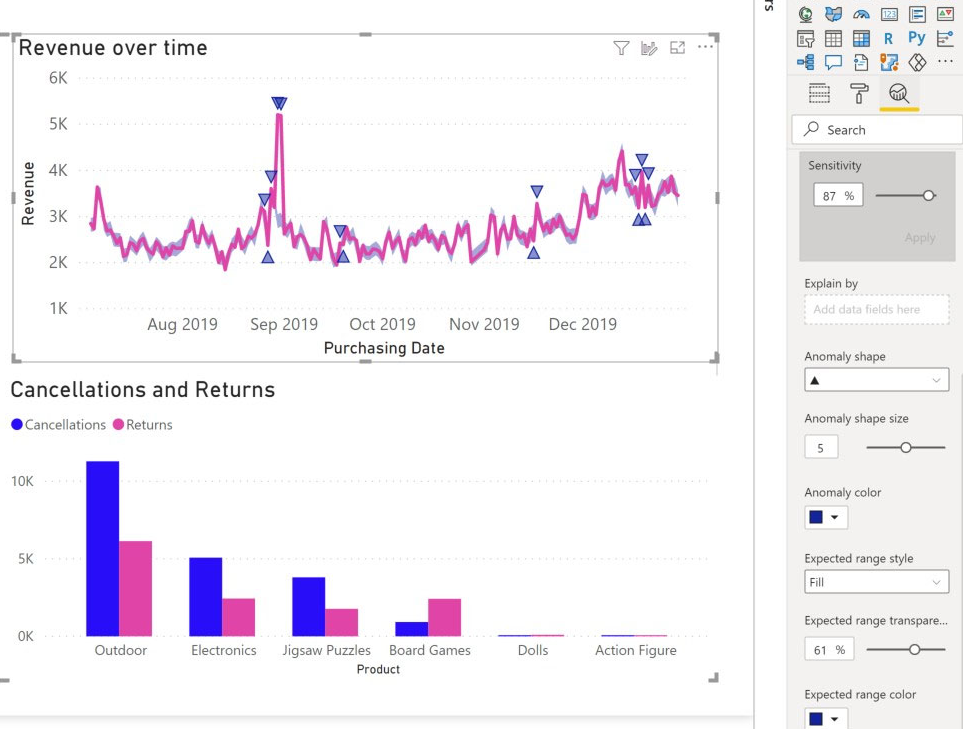The width and height of the screenshot is (963, 729).
Task: Choose the Matrix visualization icon
Action: coord(861,39)
